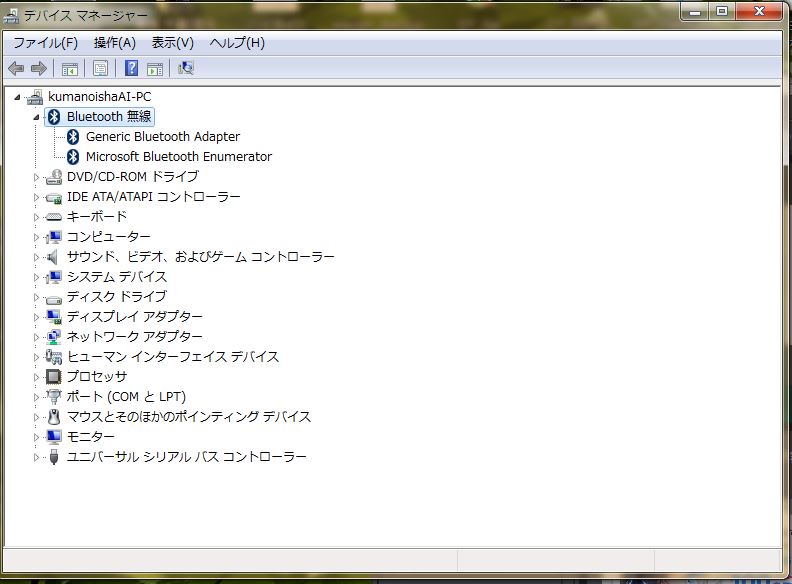Viewport: 792px width, 584px height.
Task: Click the Back arrow toolbar icon
Action: coord(16,68)
